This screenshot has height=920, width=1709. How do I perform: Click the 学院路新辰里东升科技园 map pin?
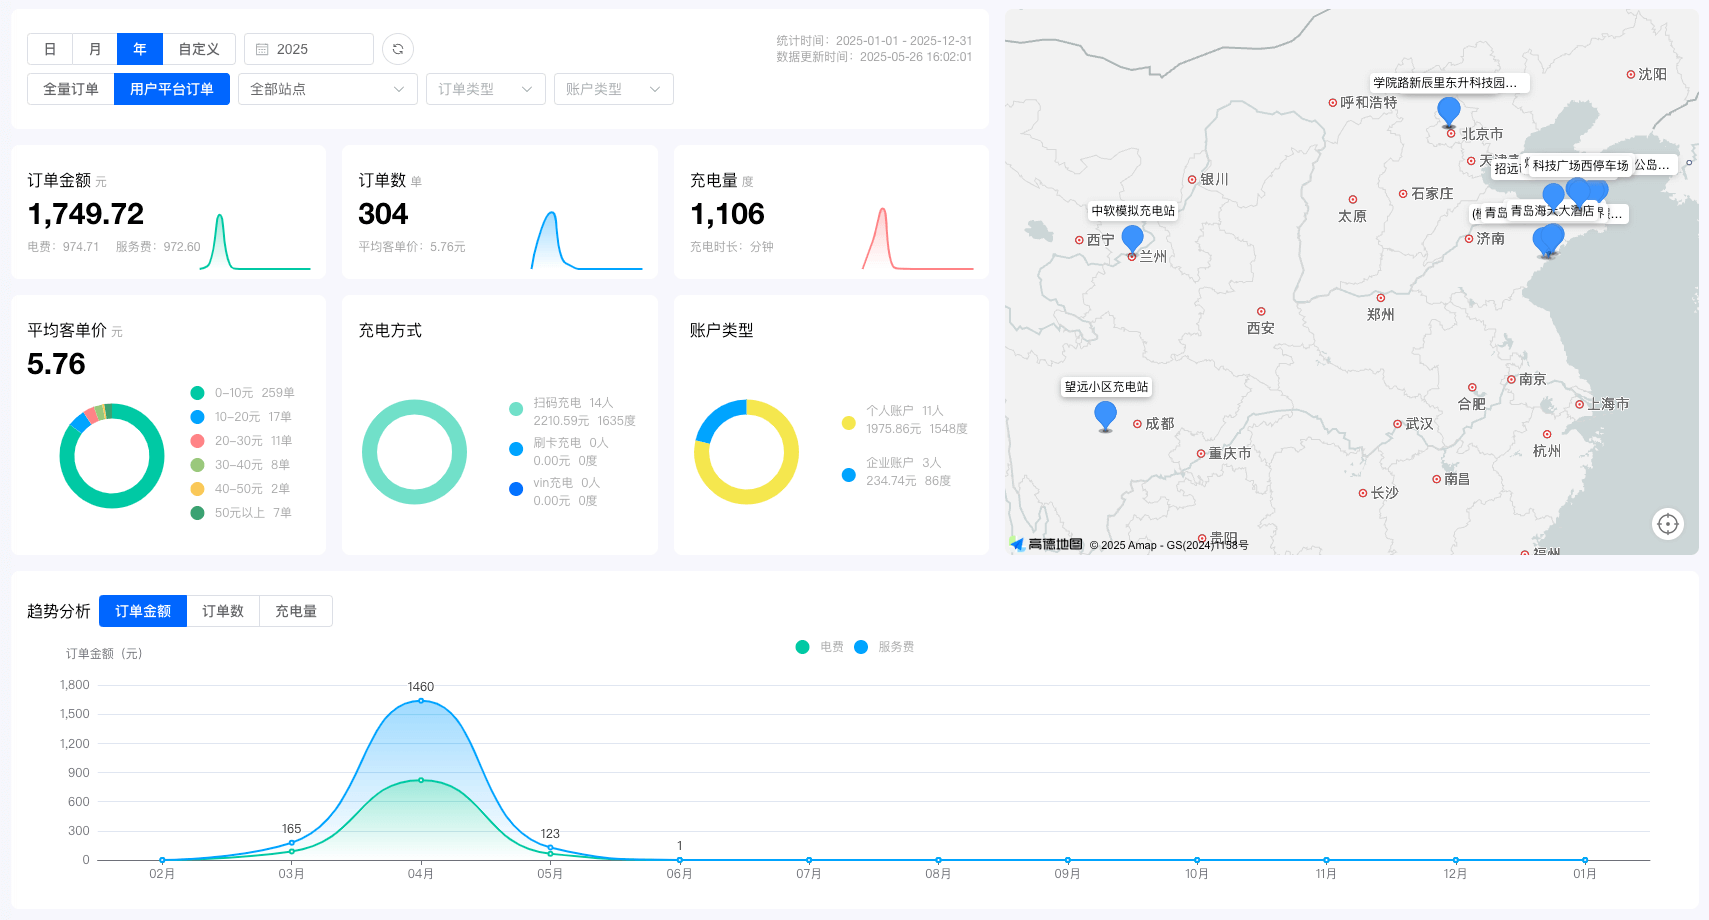coord(1448,111)
